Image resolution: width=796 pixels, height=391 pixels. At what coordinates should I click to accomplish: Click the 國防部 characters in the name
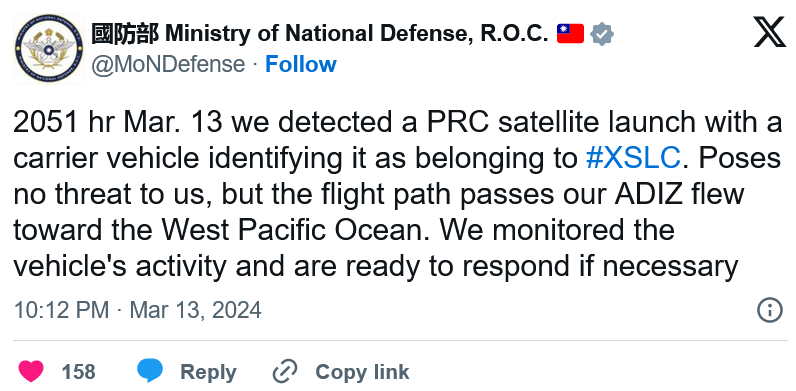point(125,34)
